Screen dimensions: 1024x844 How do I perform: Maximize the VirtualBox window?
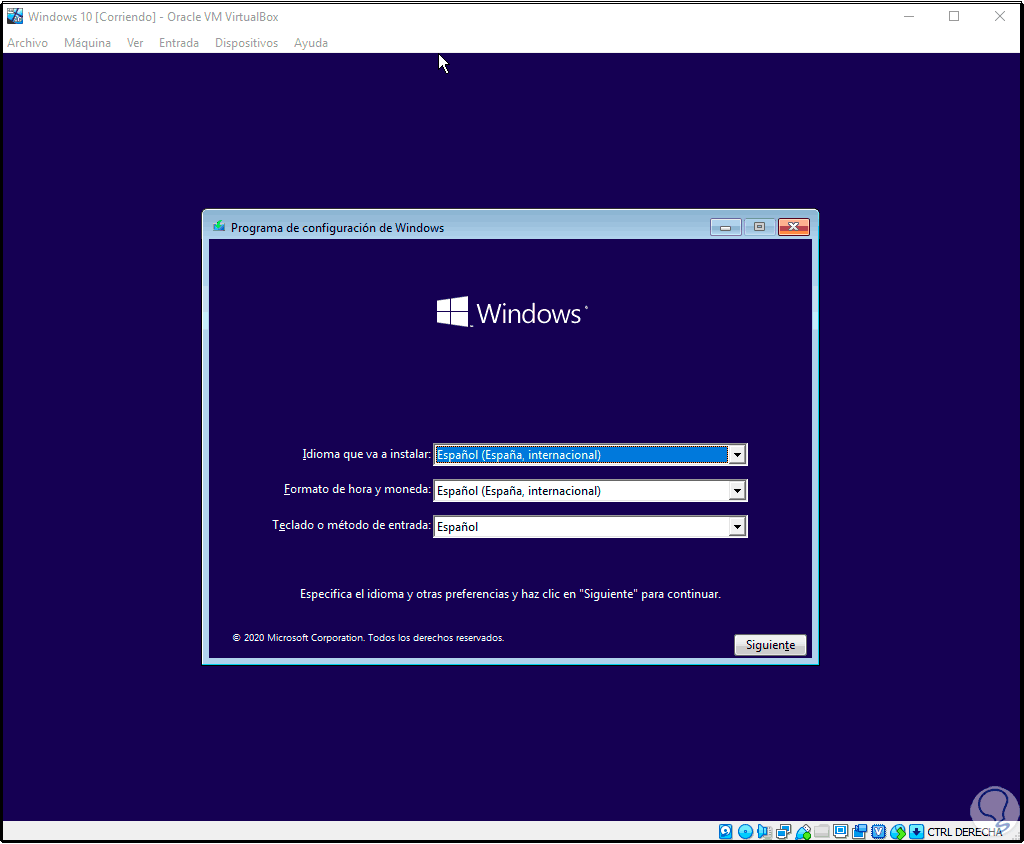[954, 16]
